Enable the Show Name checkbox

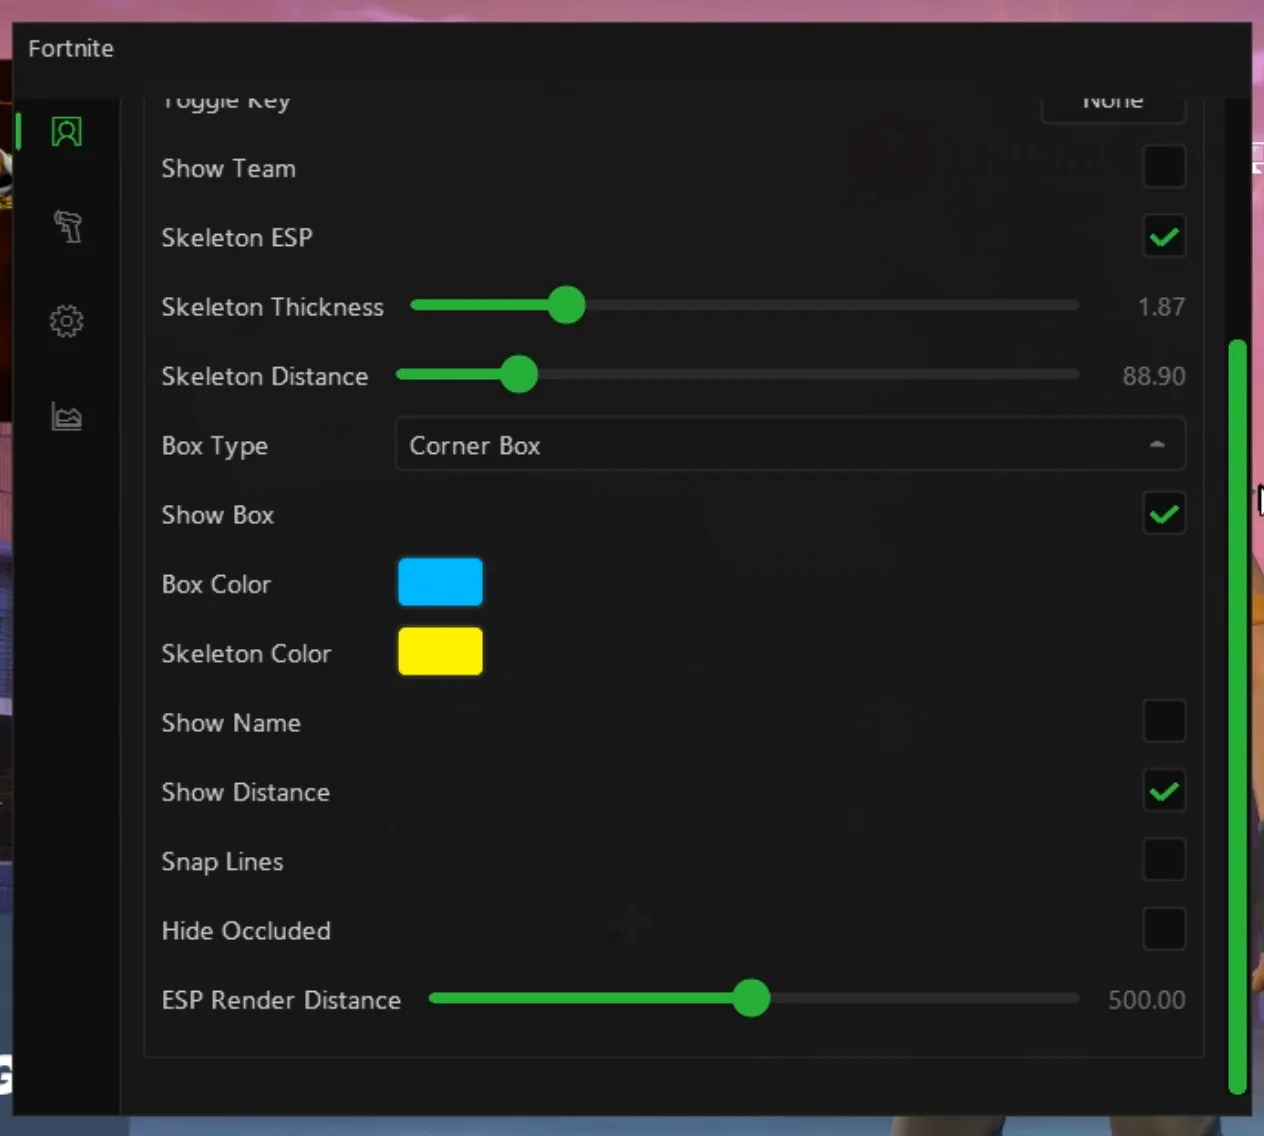click(x=1164, y=721)
